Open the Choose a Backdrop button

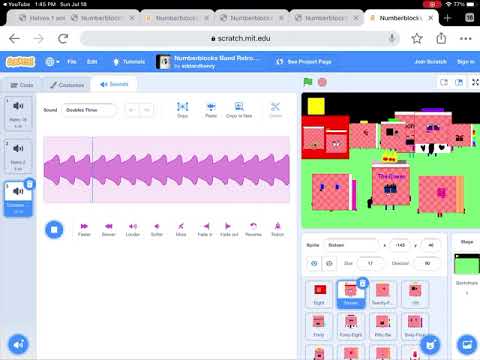click(x=467, y=344)
